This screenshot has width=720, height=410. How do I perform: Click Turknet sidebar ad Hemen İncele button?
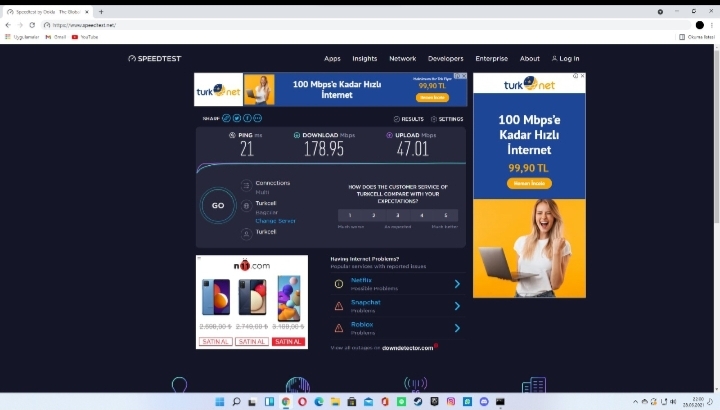pos(529,183)
